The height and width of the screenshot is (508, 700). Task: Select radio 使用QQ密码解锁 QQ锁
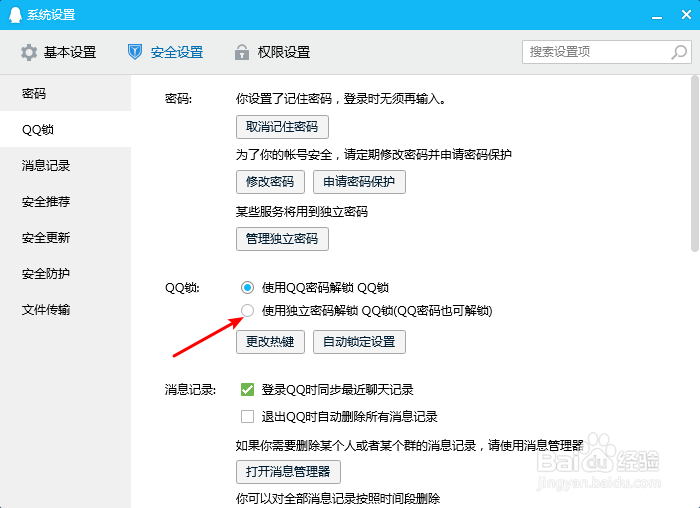click(x=247, y=287)
